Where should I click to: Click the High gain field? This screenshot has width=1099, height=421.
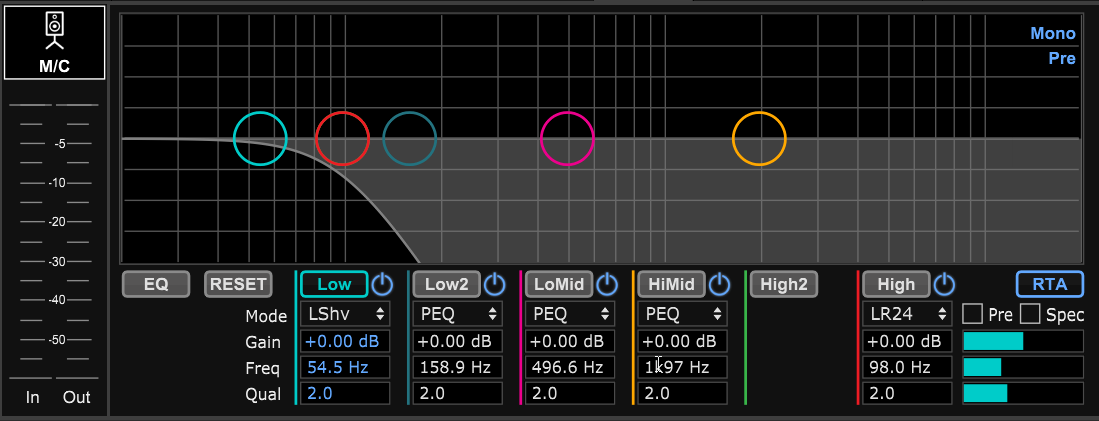tap(907, 341)
